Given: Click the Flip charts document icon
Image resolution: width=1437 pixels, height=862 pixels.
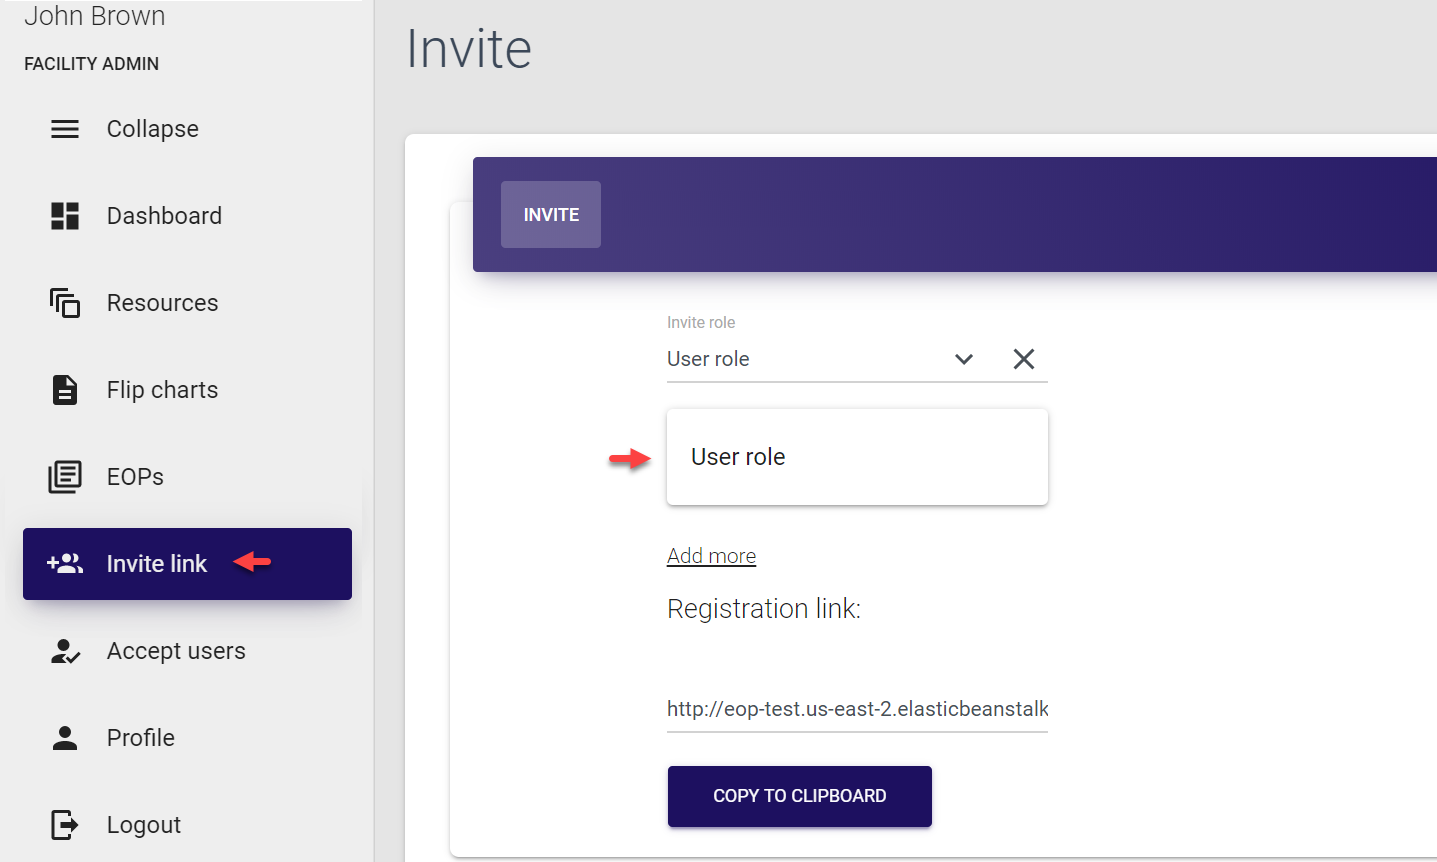Looking at the screenshot, I should point(65,390).
